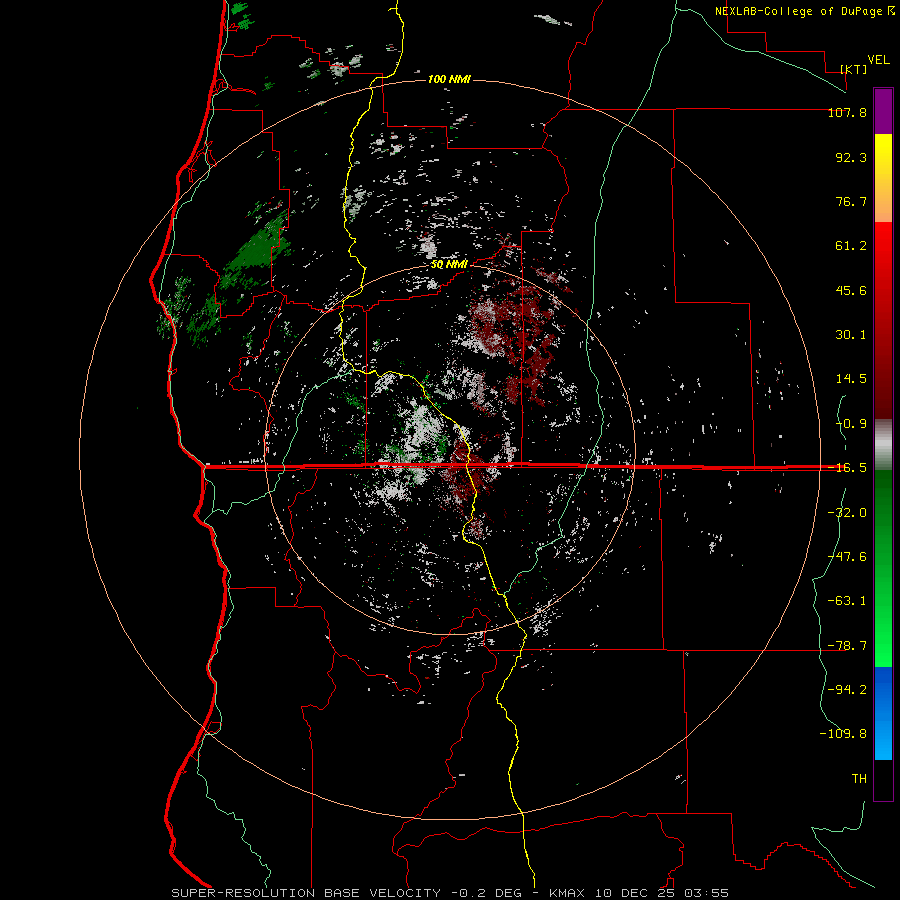Click the 92.3 velocity scale value
Image resolution: width=900 pixels, height=900 pixels.
point(851,157)
